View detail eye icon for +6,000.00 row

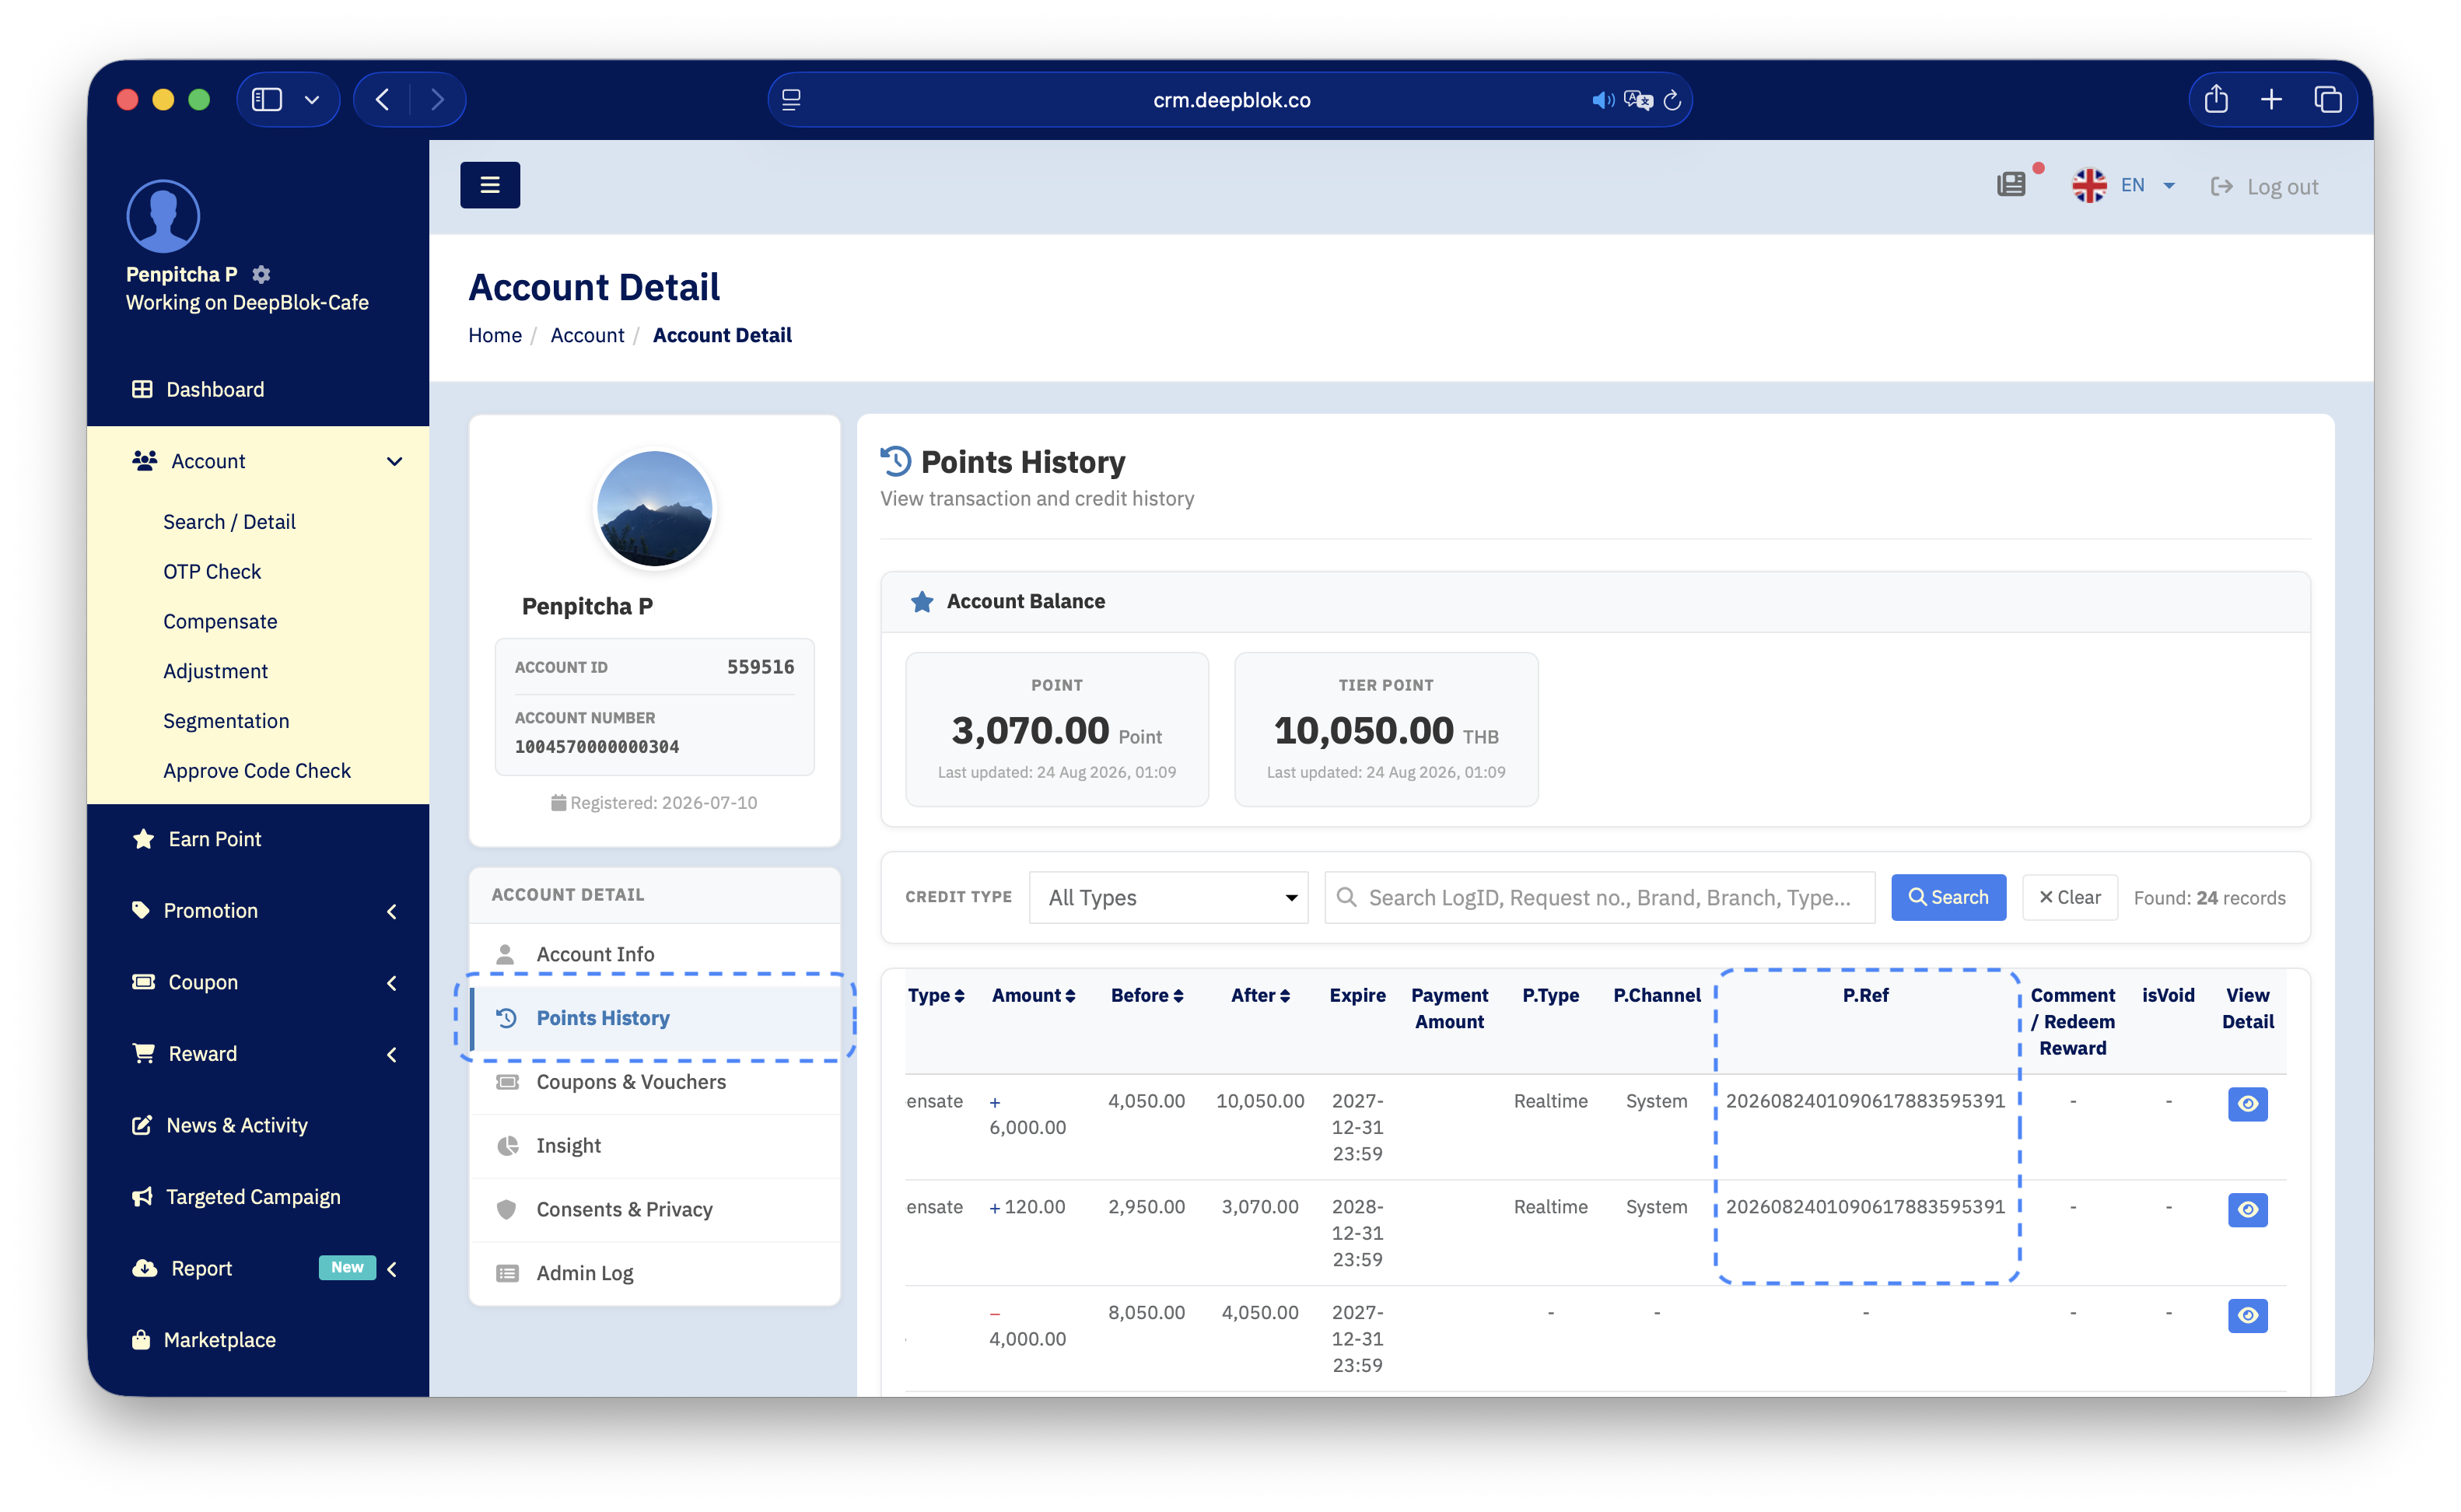[x=2247, y=1104]
